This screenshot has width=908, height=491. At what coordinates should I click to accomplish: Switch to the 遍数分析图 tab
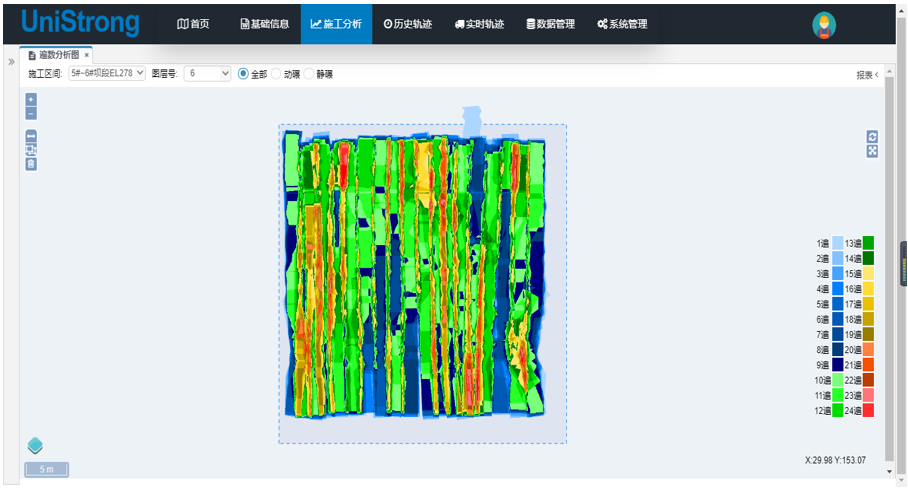tap(57, 55)
